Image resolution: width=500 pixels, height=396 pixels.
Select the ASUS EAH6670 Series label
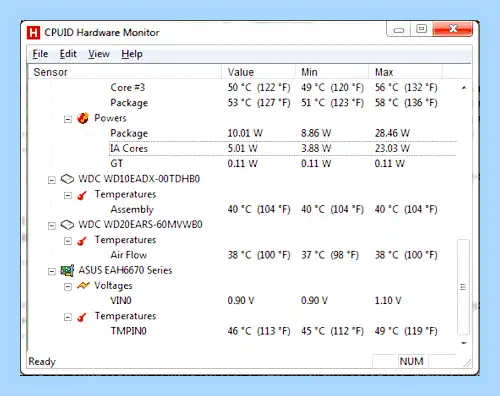pyautogui.click(x=125, y=270)
